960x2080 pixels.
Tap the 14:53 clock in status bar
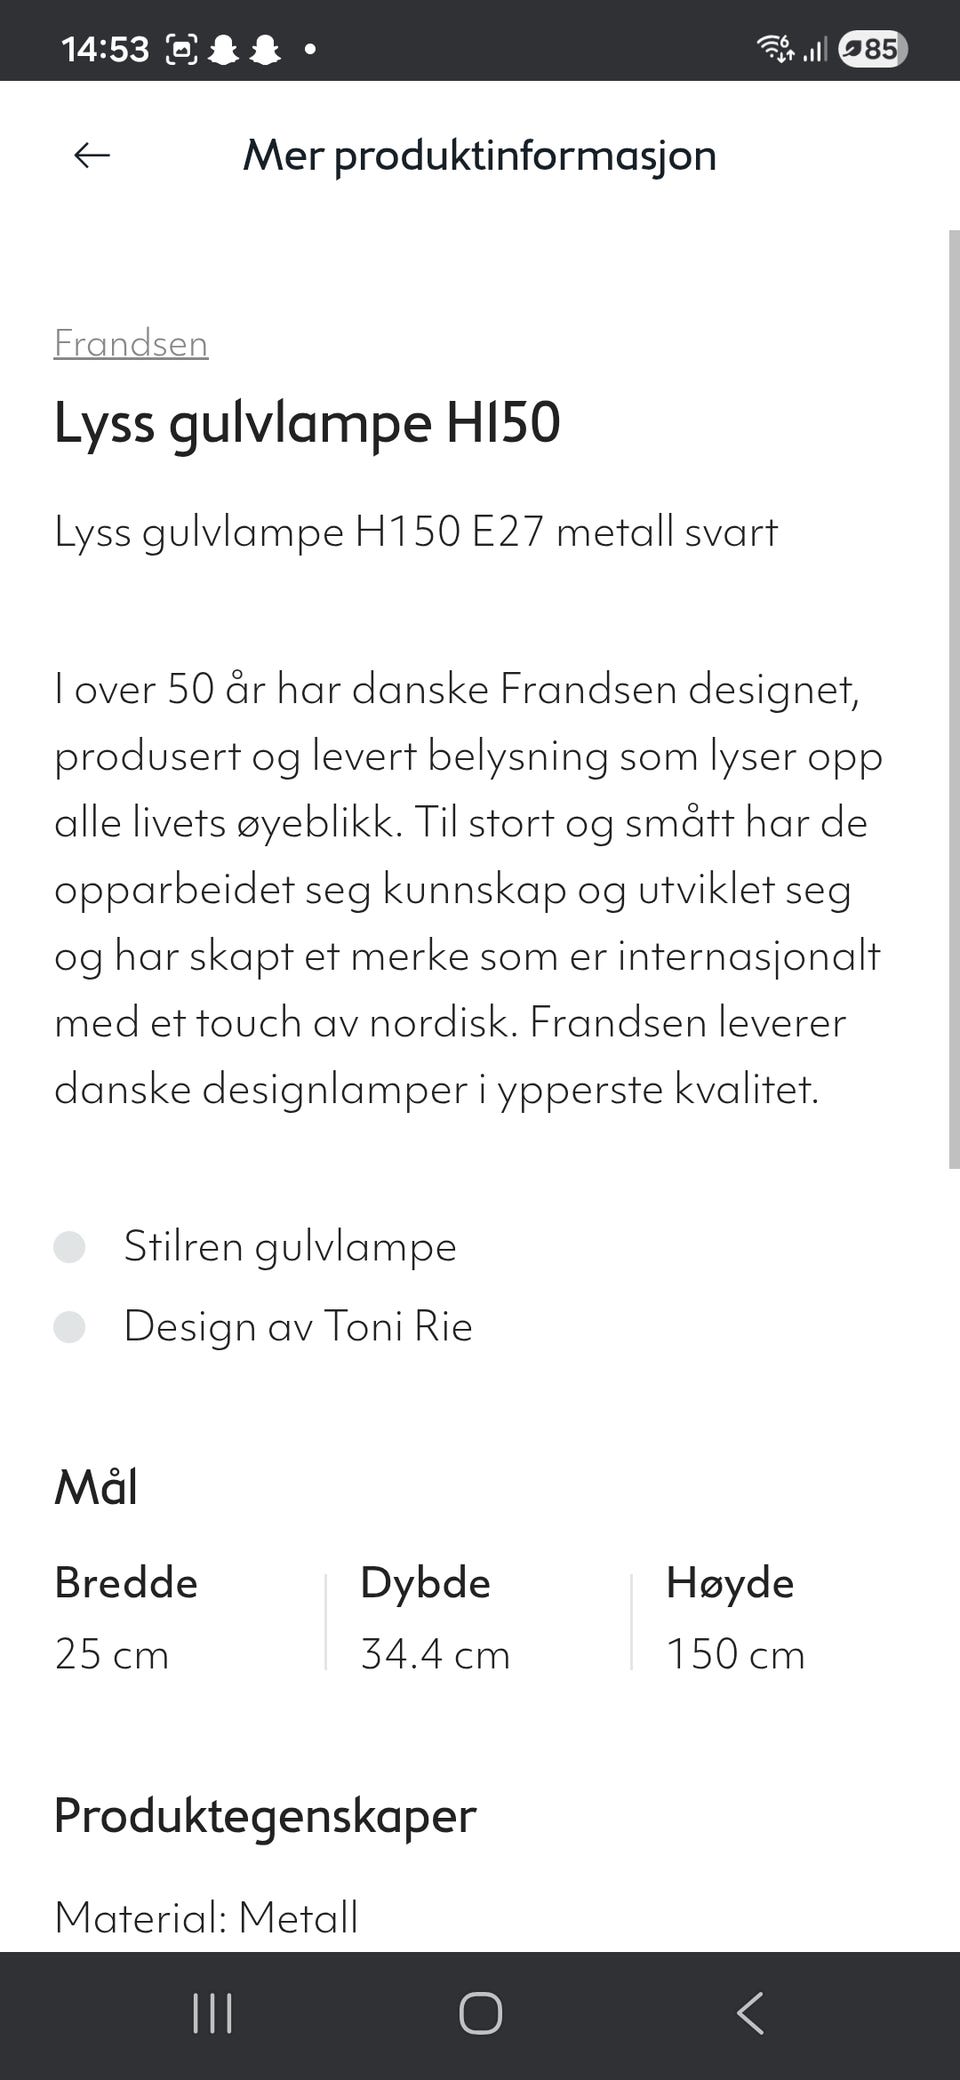click(x=105, y=46)
